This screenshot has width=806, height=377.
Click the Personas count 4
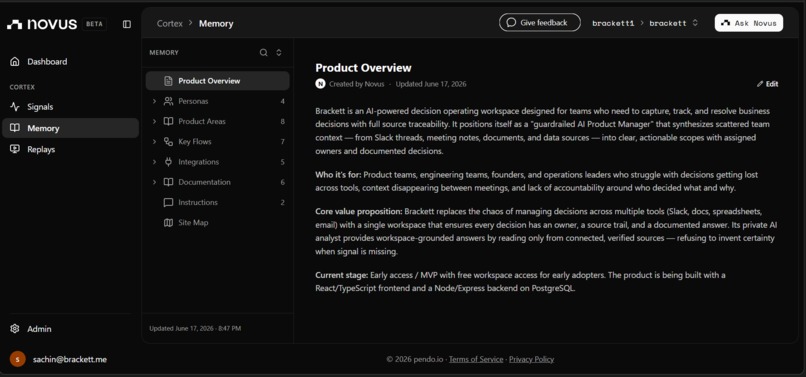click(283, 101)
